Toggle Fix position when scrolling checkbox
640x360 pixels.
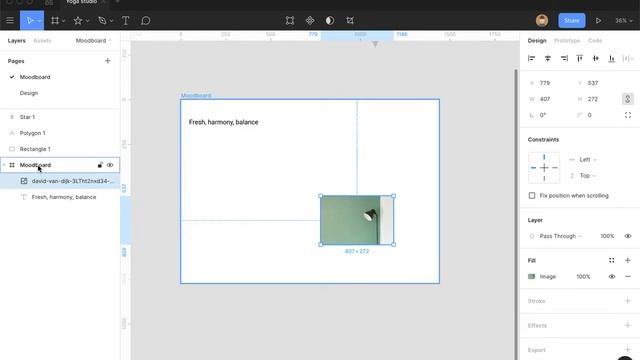point(532,196)
